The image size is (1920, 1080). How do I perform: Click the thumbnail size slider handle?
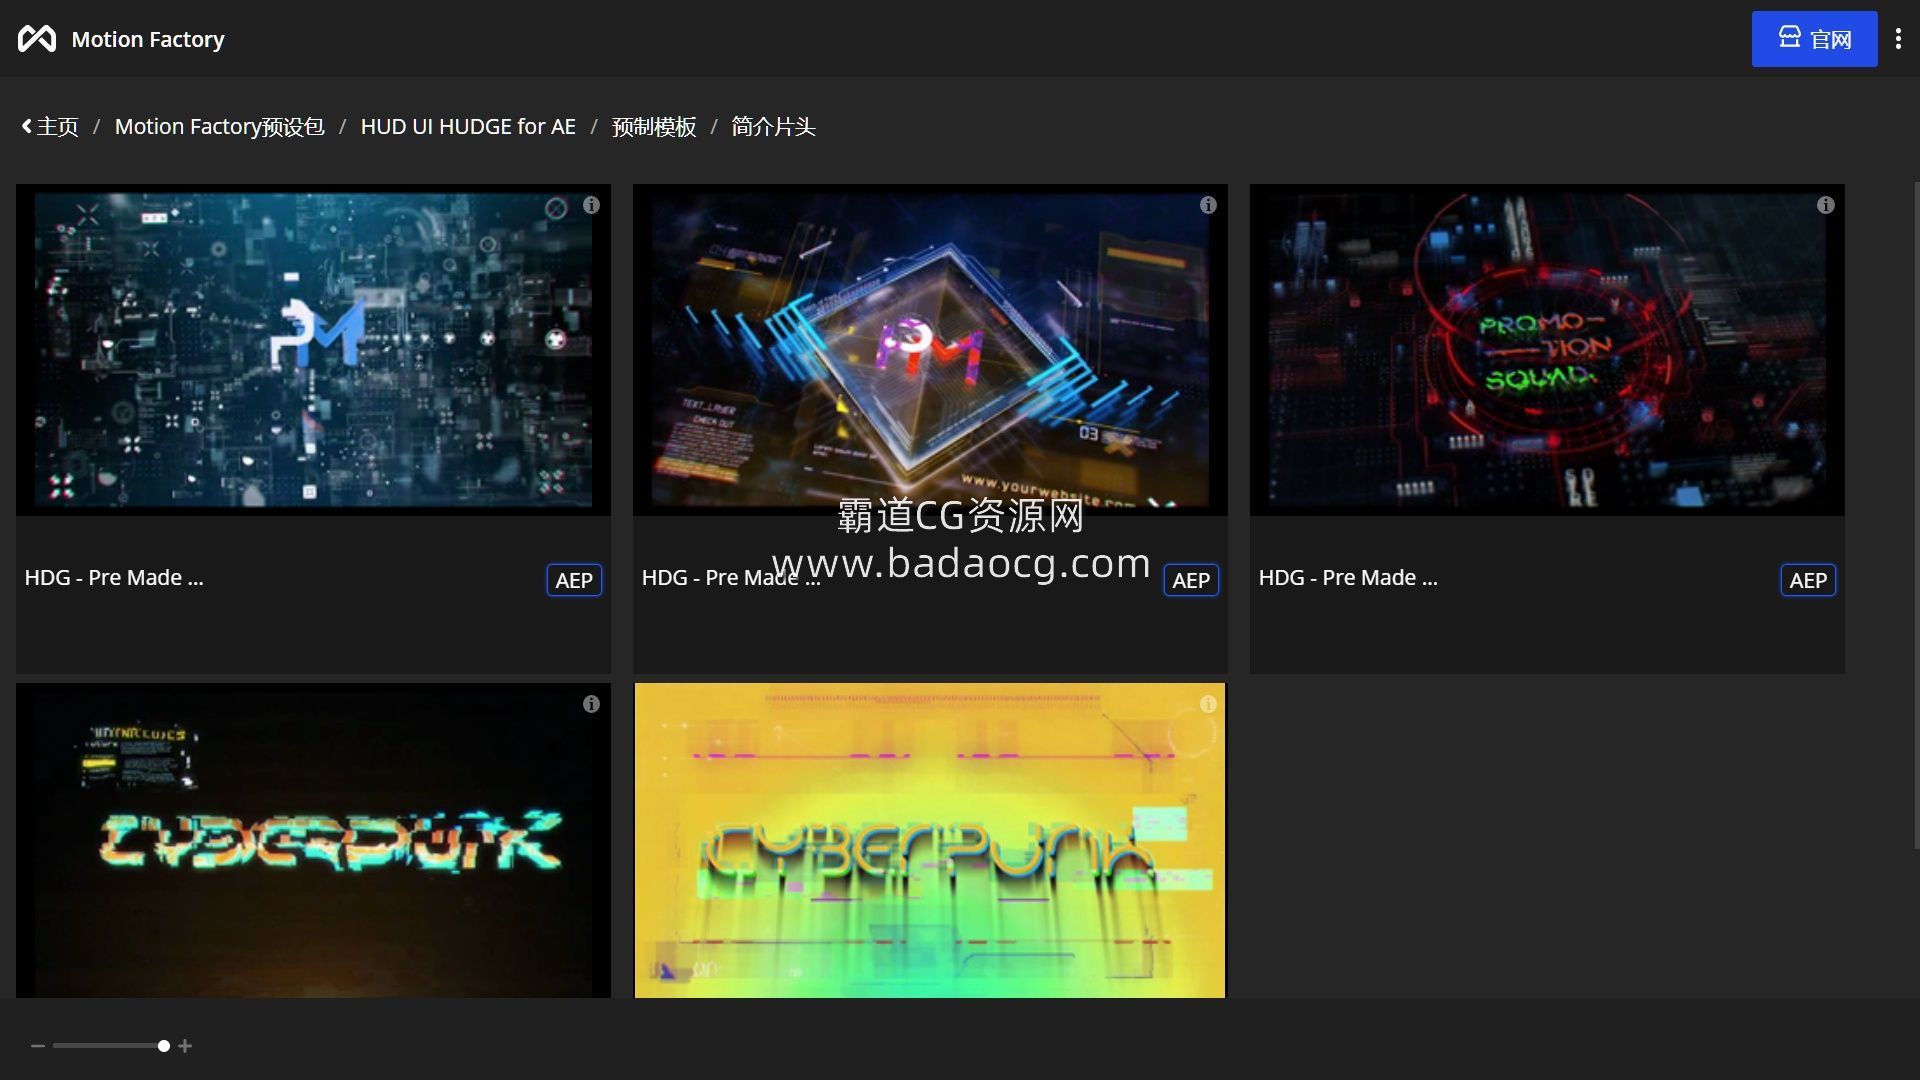164,1046
